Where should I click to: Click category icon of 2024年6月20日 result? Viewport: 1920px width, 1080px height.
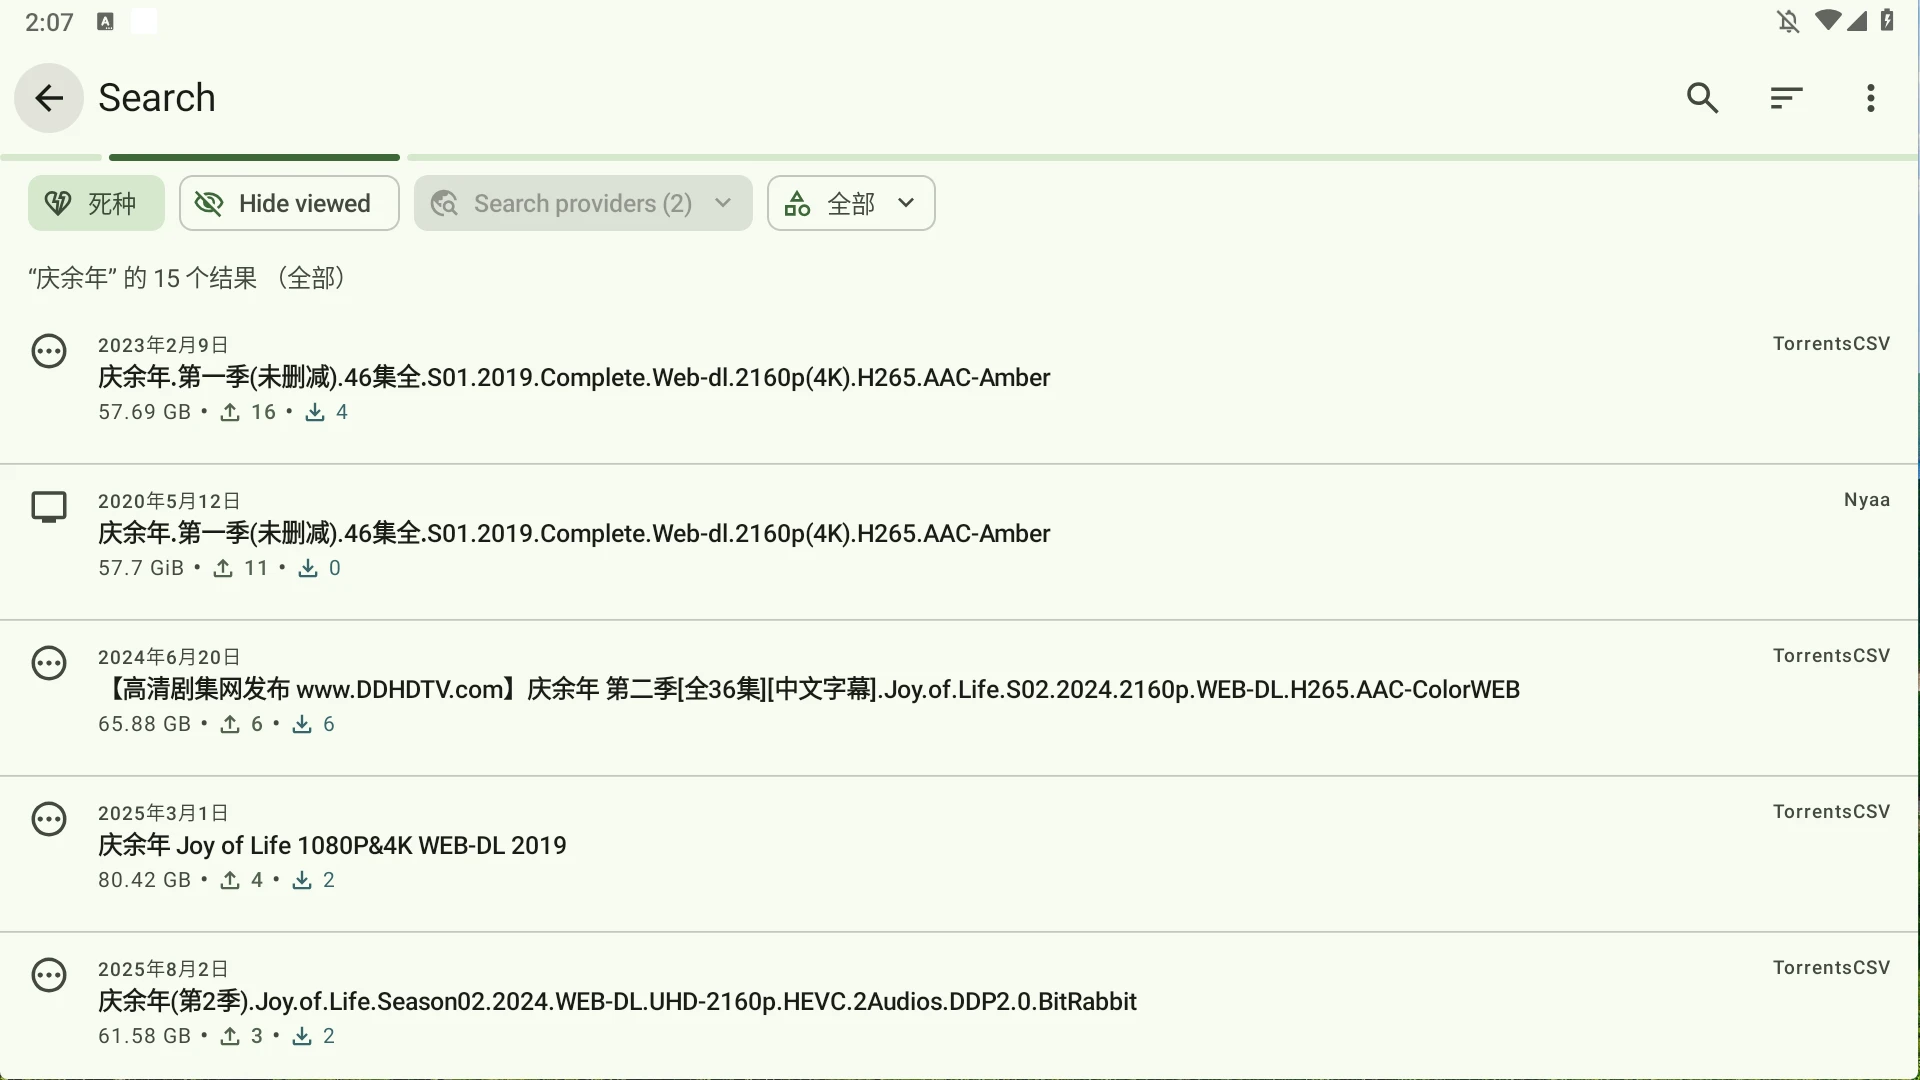tap(49, 663)
